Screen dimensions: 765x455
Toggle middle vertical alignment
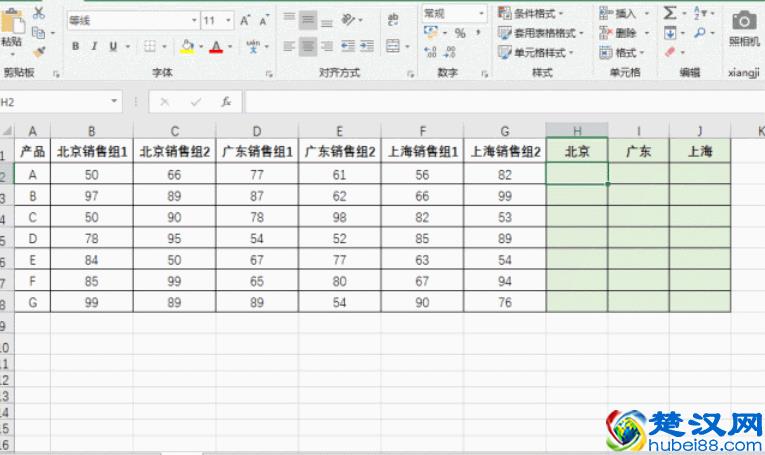click(308, 20)
